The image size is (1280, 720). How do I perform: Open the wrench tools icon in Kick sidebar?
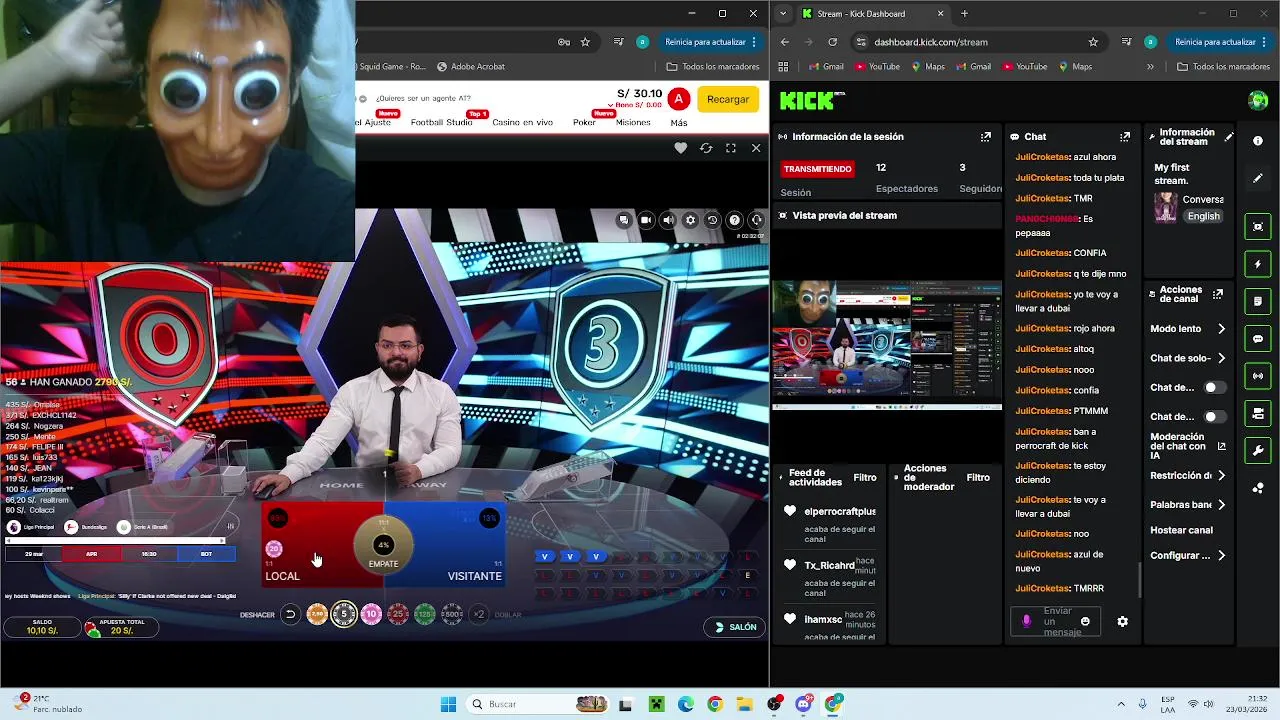1258,450
